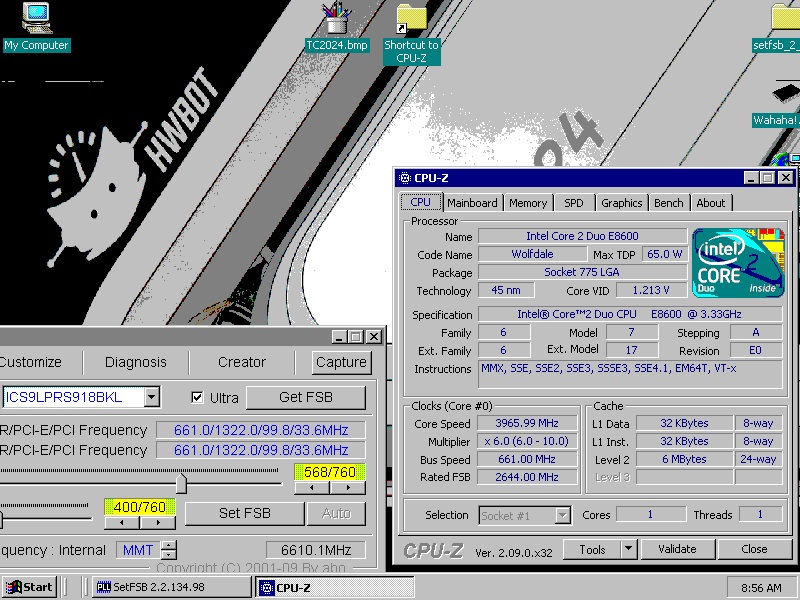800x600 pixels.
Task: Click the Bus Speed value 661.00 MHz
Action: 527,459
